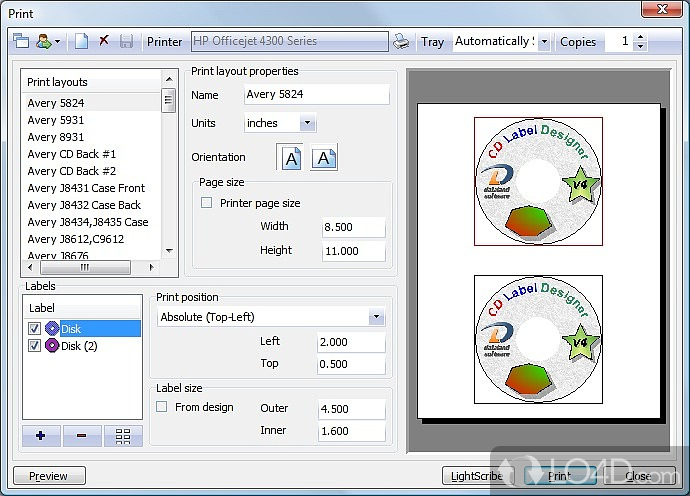The height and width of the screenshot is (496, 690).
Task: Tick the From design checkbox
Action: (162, 407)
